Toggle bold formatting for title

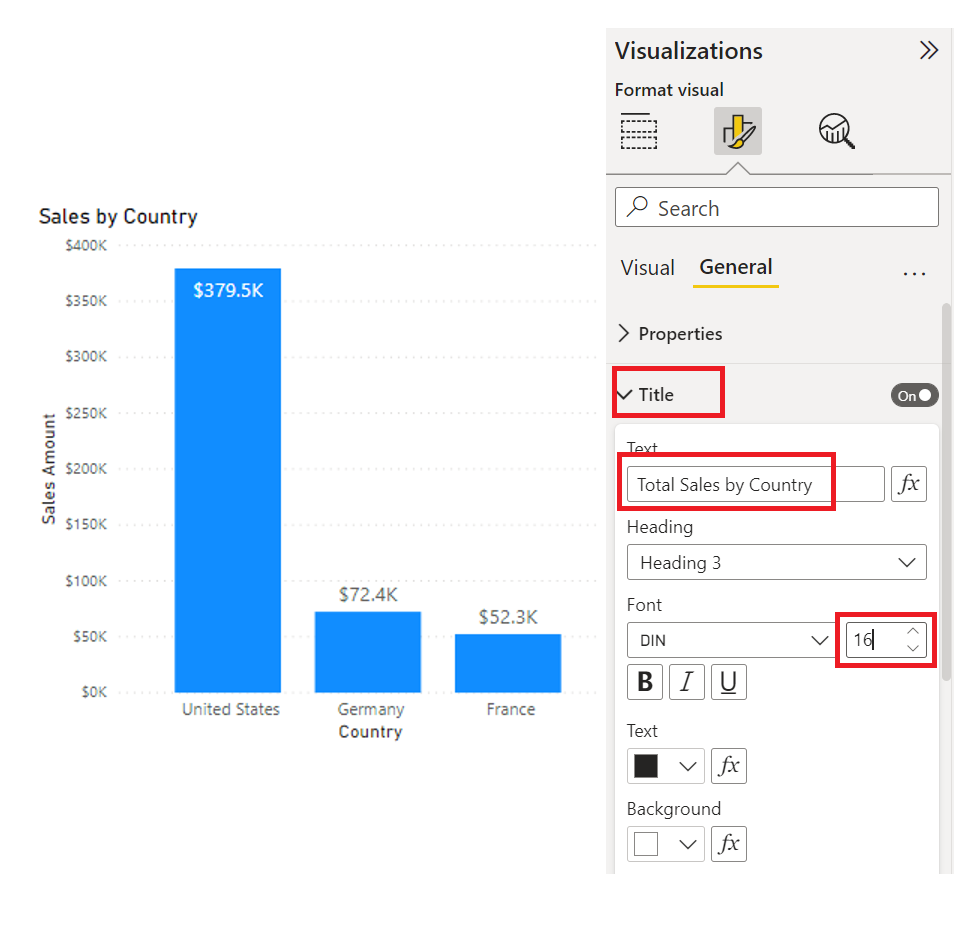point(645,682)
